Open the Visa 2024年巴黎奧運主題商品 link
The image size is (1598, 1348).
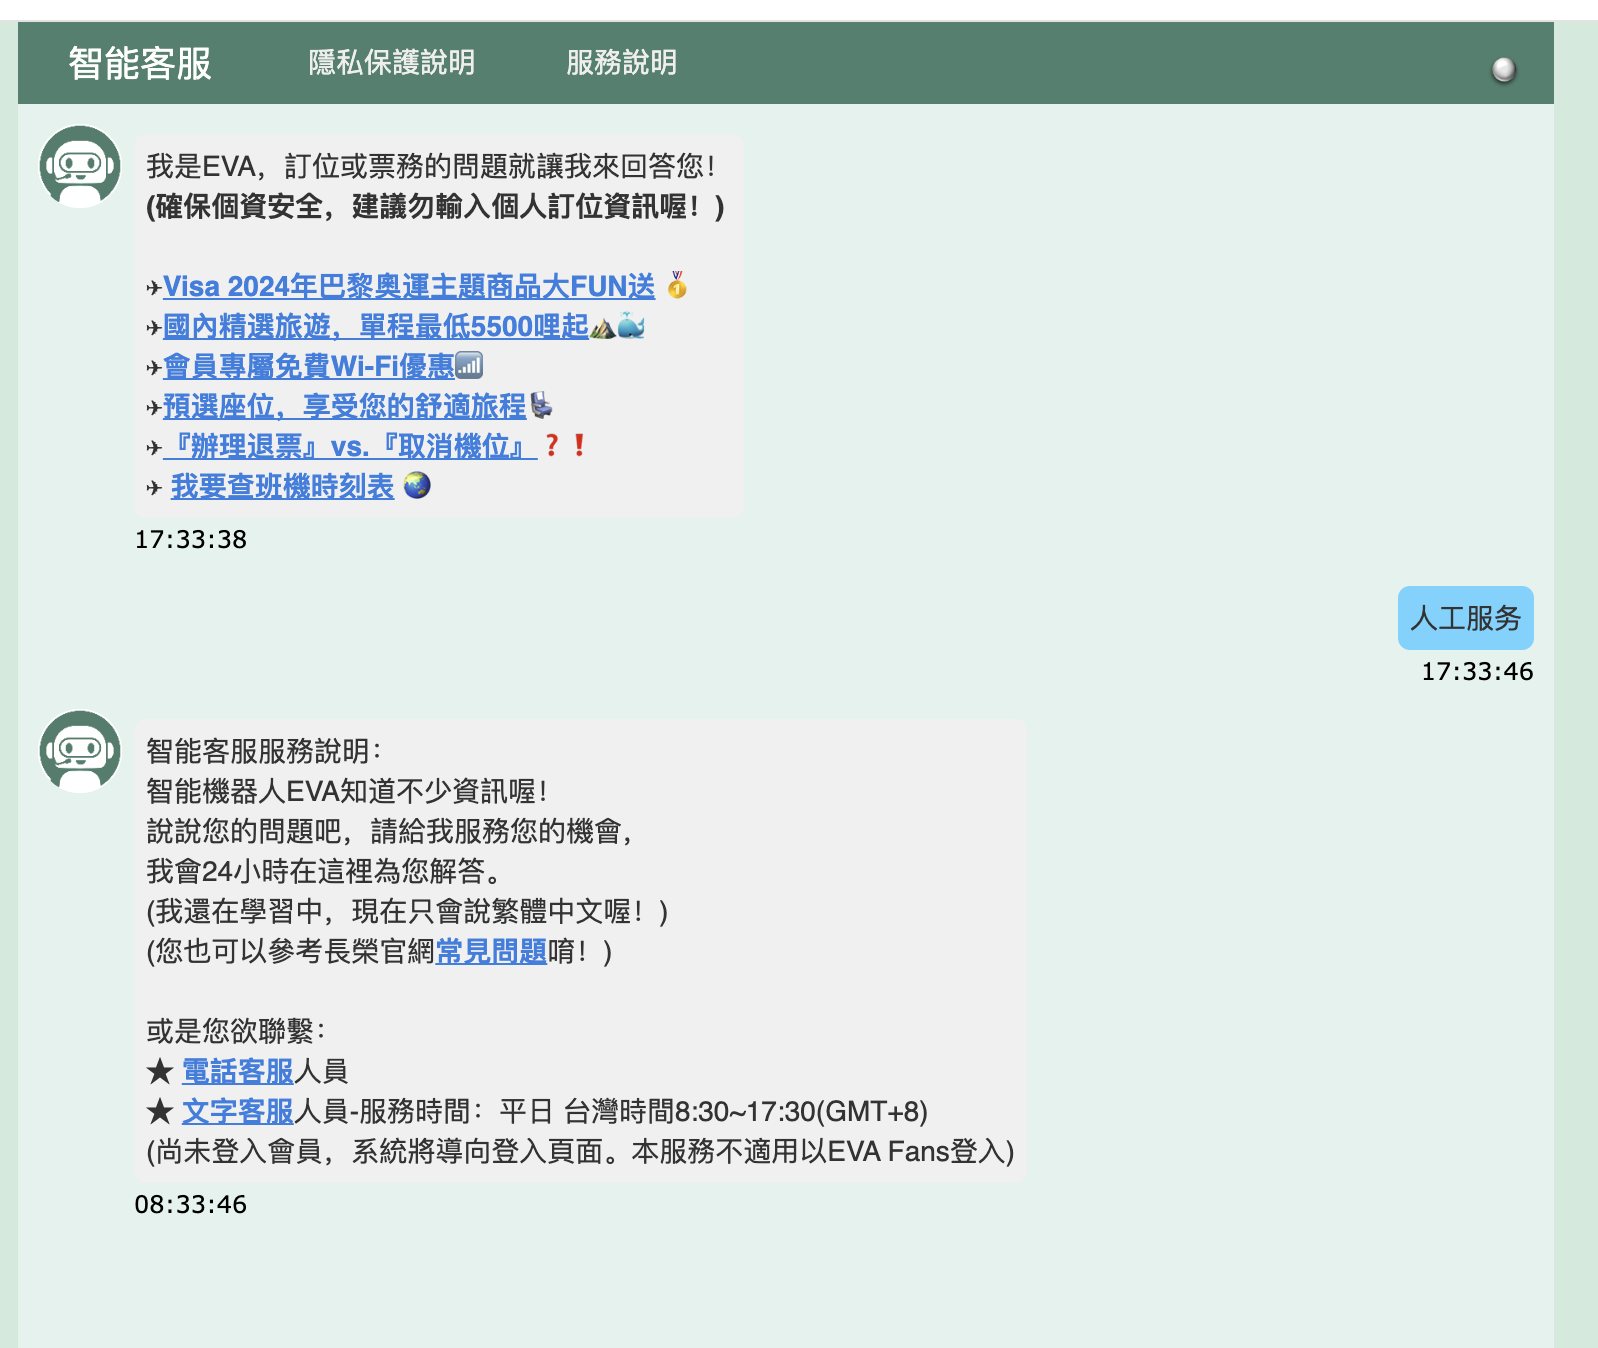[x=408, y=287]
